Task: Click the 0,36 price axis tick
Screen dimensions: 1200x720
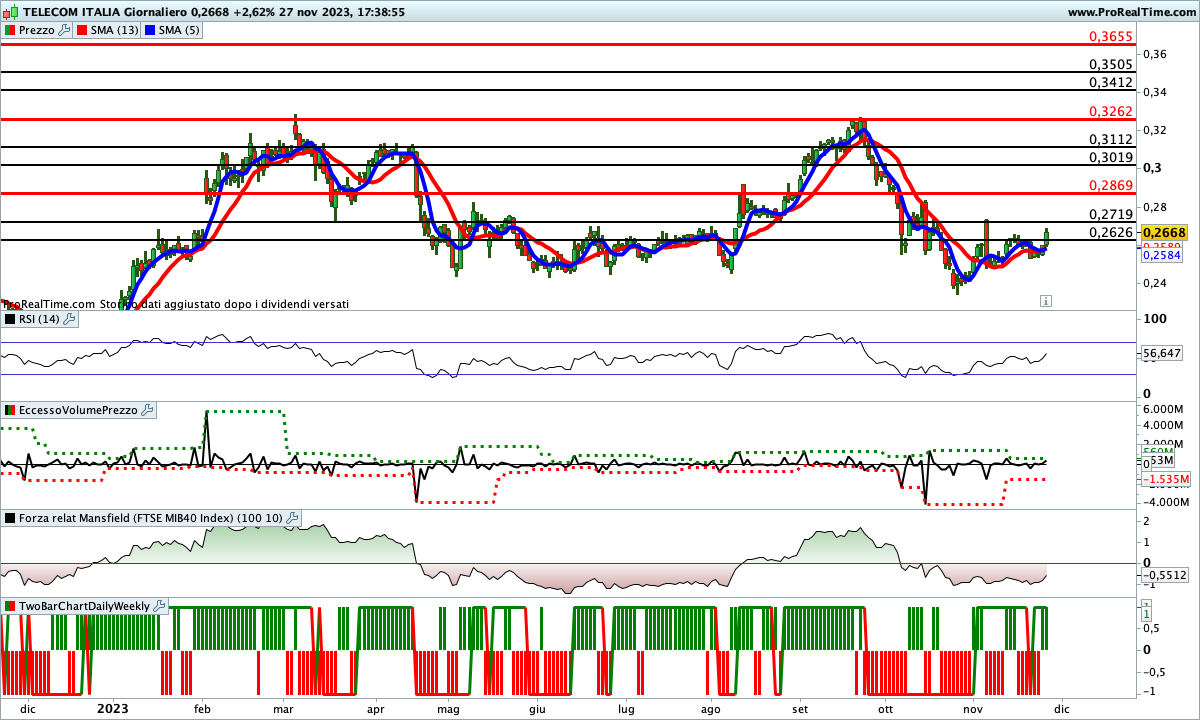Action: [1156, 54]
